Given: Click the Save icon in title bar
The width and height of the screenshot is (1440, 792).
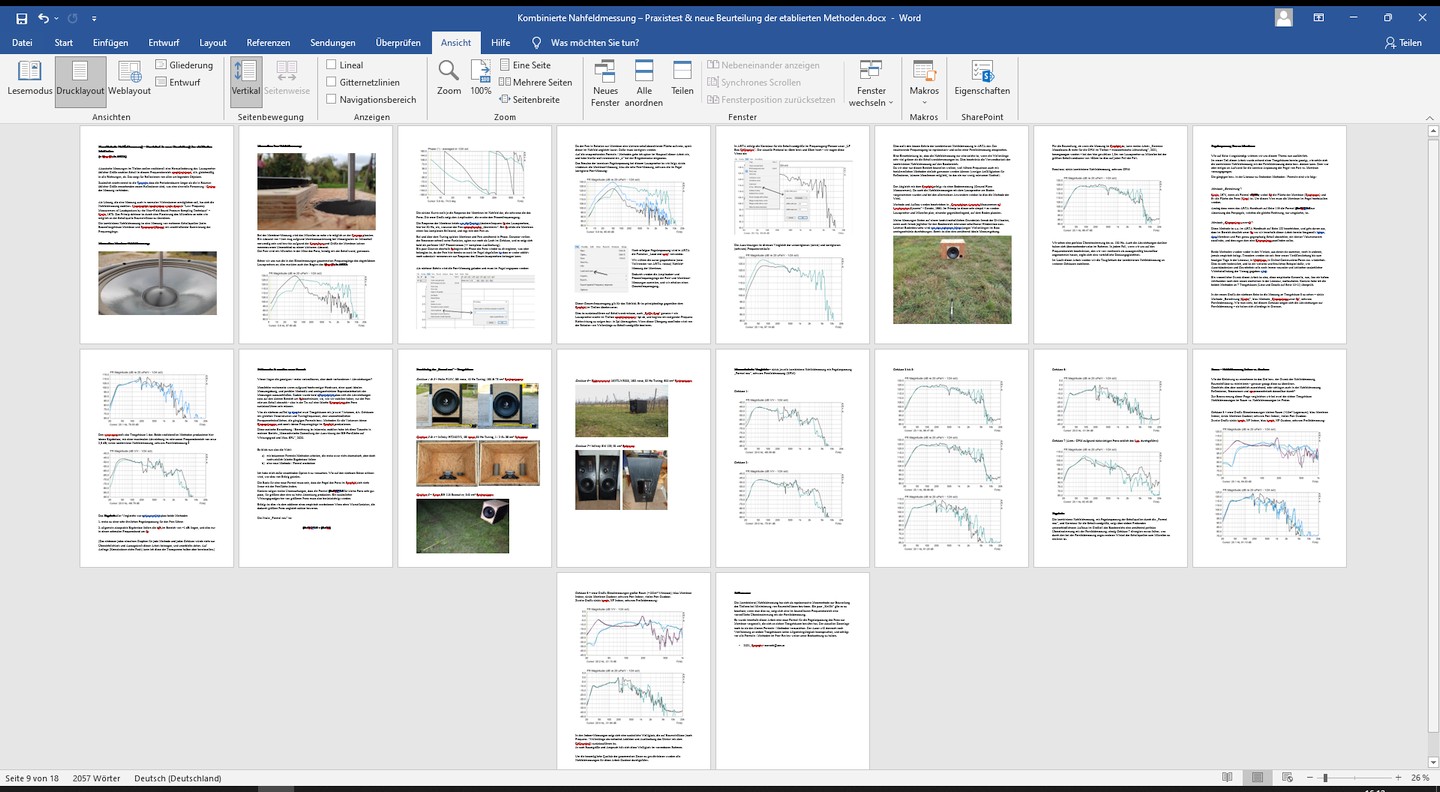Looking at the screenshot, I should (21, 18).
